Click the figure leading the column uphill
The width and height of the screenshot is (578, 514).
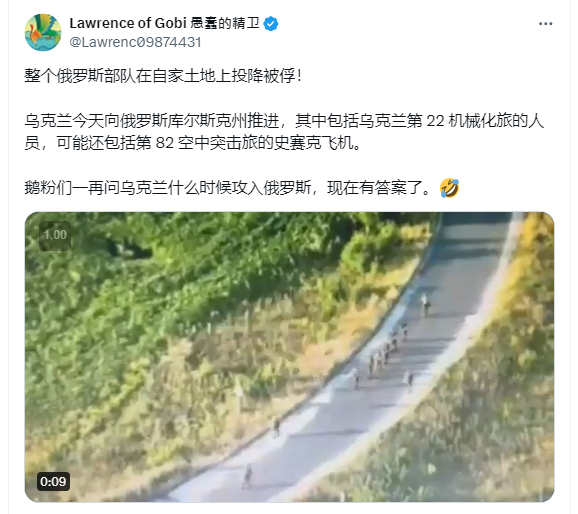pyautogui.click(x=425, y=305)
